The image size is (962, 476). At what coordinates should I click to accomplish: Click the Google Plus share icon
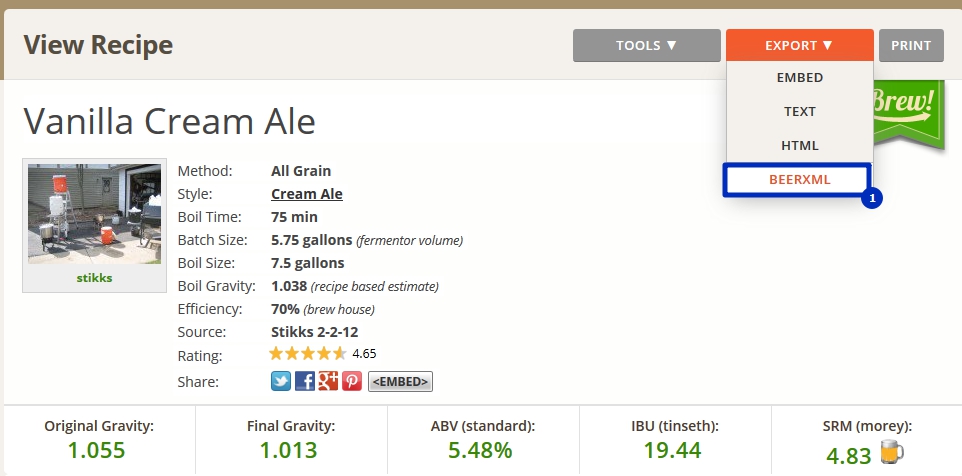click(328, 381)
